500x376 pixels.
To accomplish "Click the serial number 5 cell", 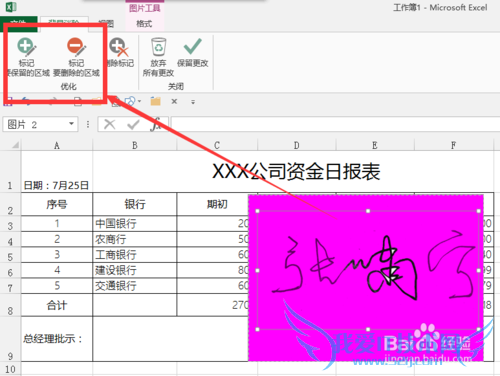I will tap(57, 286).
